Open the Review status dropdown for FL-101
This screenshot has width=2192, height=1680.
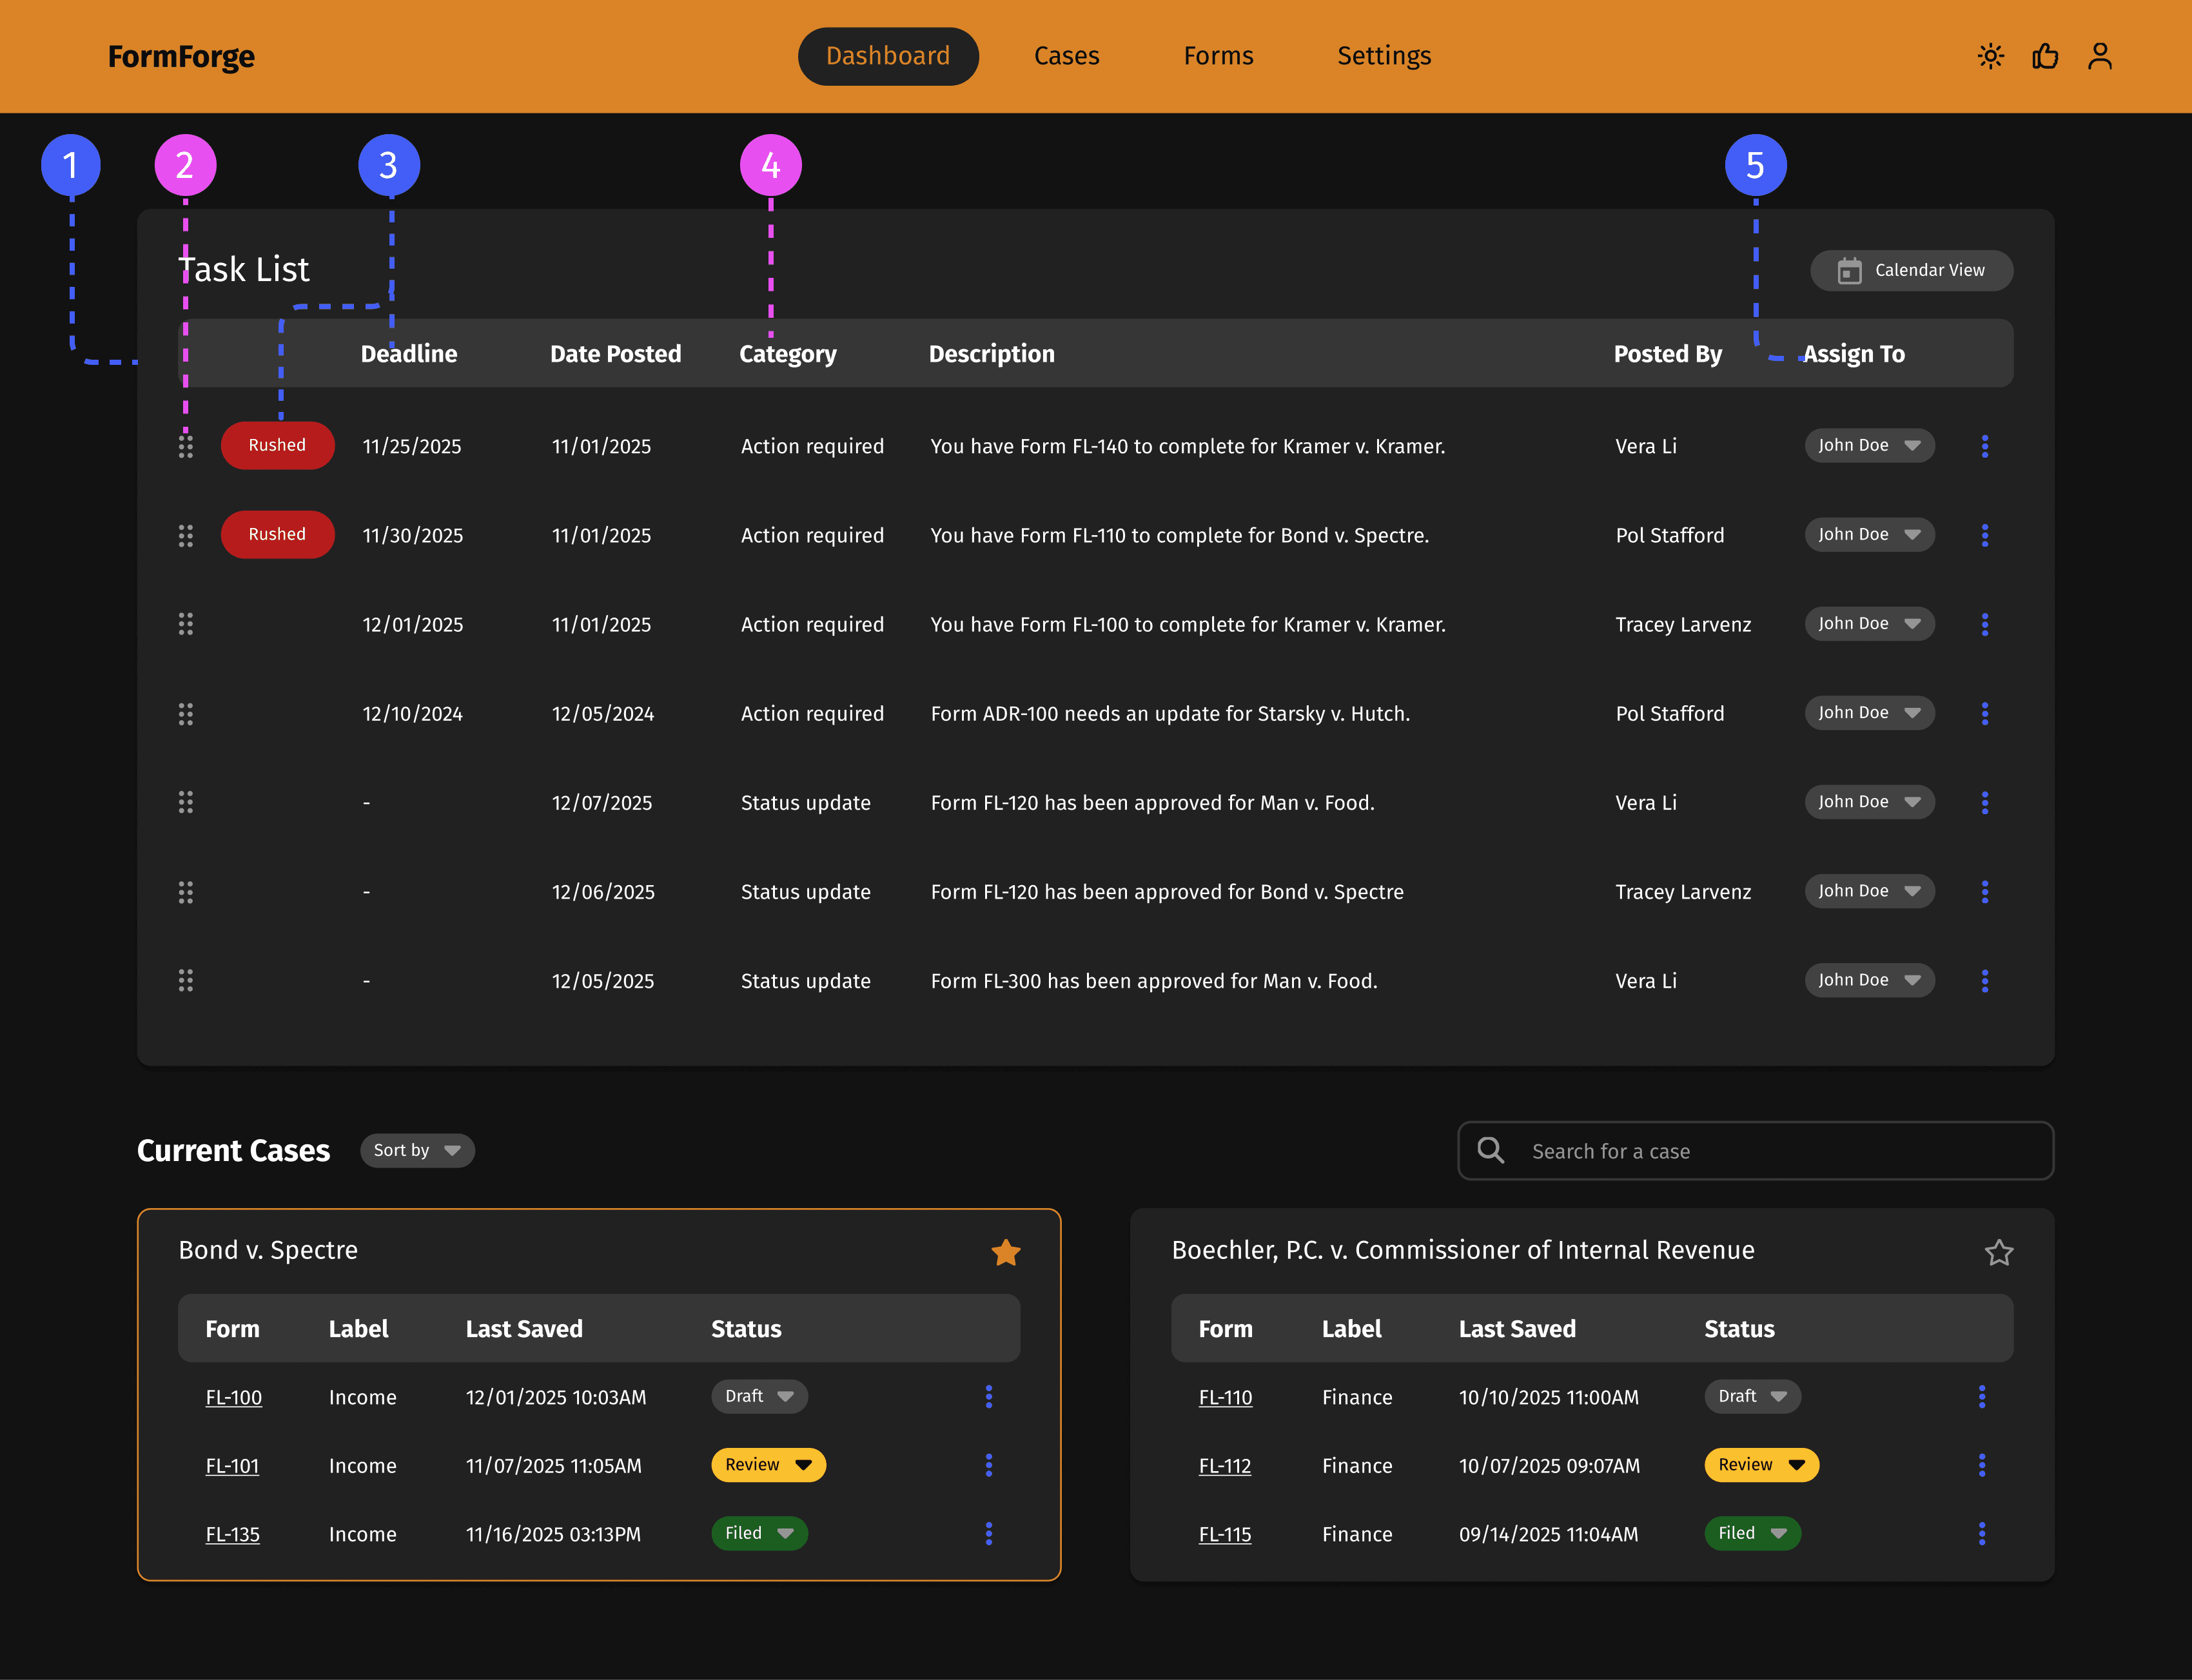(768, 1465)
